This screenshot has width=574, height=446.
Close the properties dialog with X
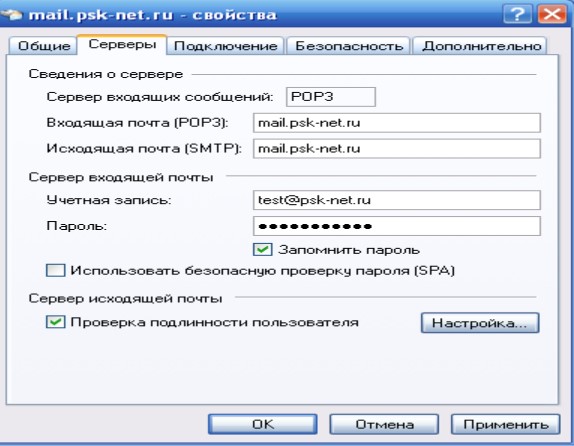[x=552, y=14]
